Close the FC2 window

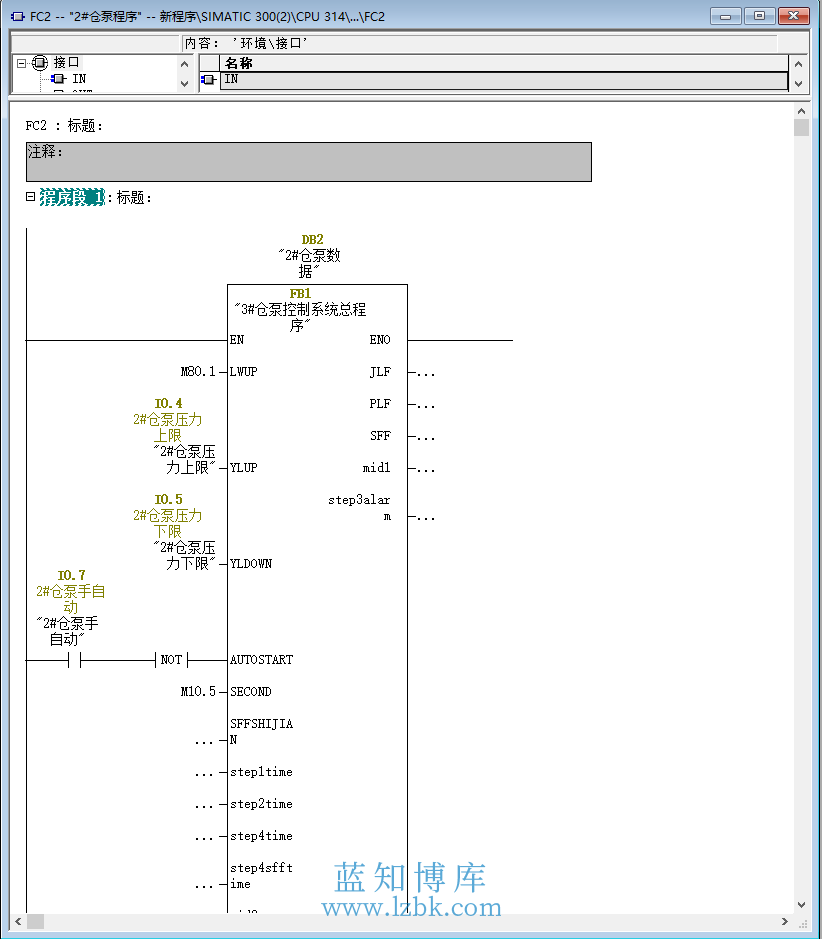794,16
